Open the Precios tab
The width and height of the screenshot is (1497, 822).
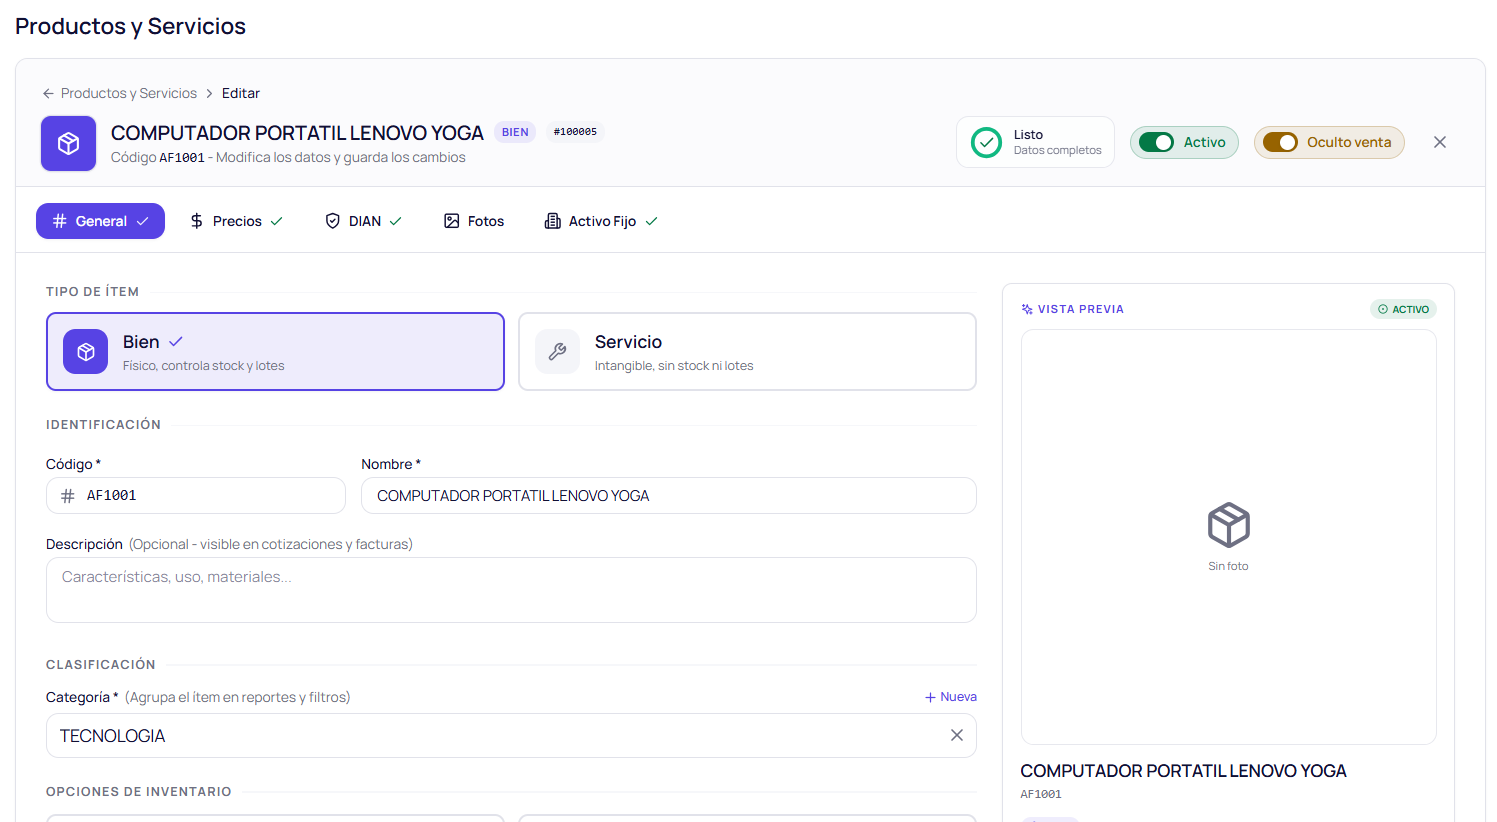pyautogui.click(x=236, y=221)
